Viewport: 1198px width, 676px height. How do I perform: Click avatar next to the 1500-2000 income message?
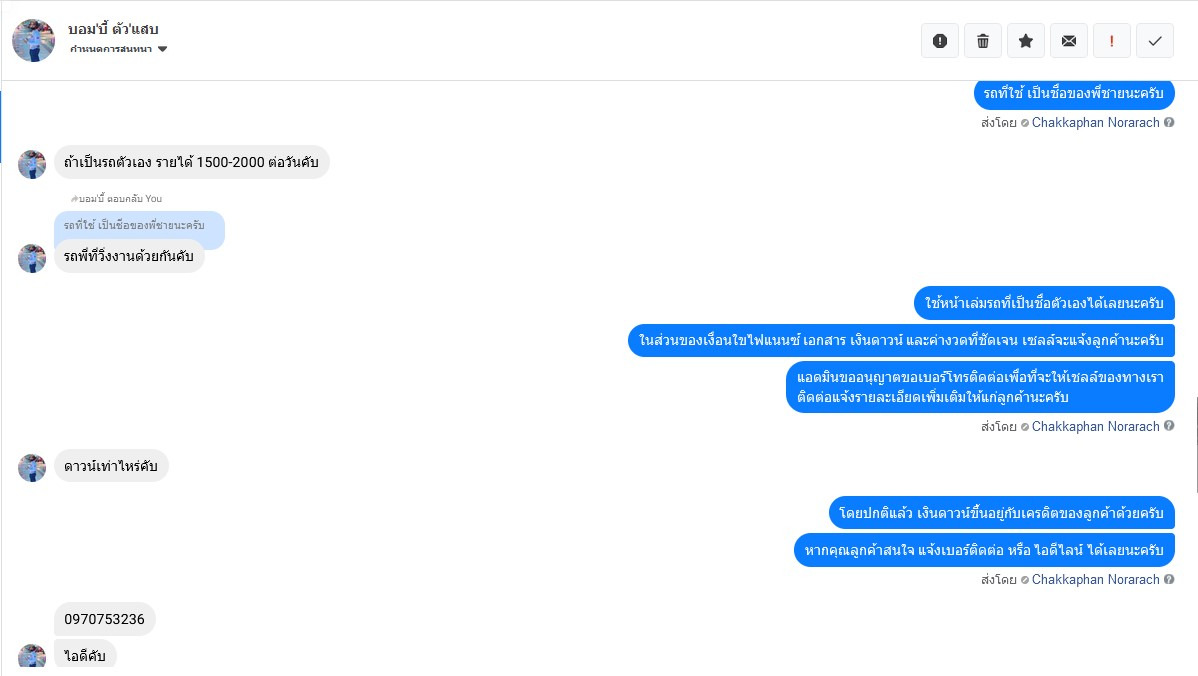[x=32, y=164]
